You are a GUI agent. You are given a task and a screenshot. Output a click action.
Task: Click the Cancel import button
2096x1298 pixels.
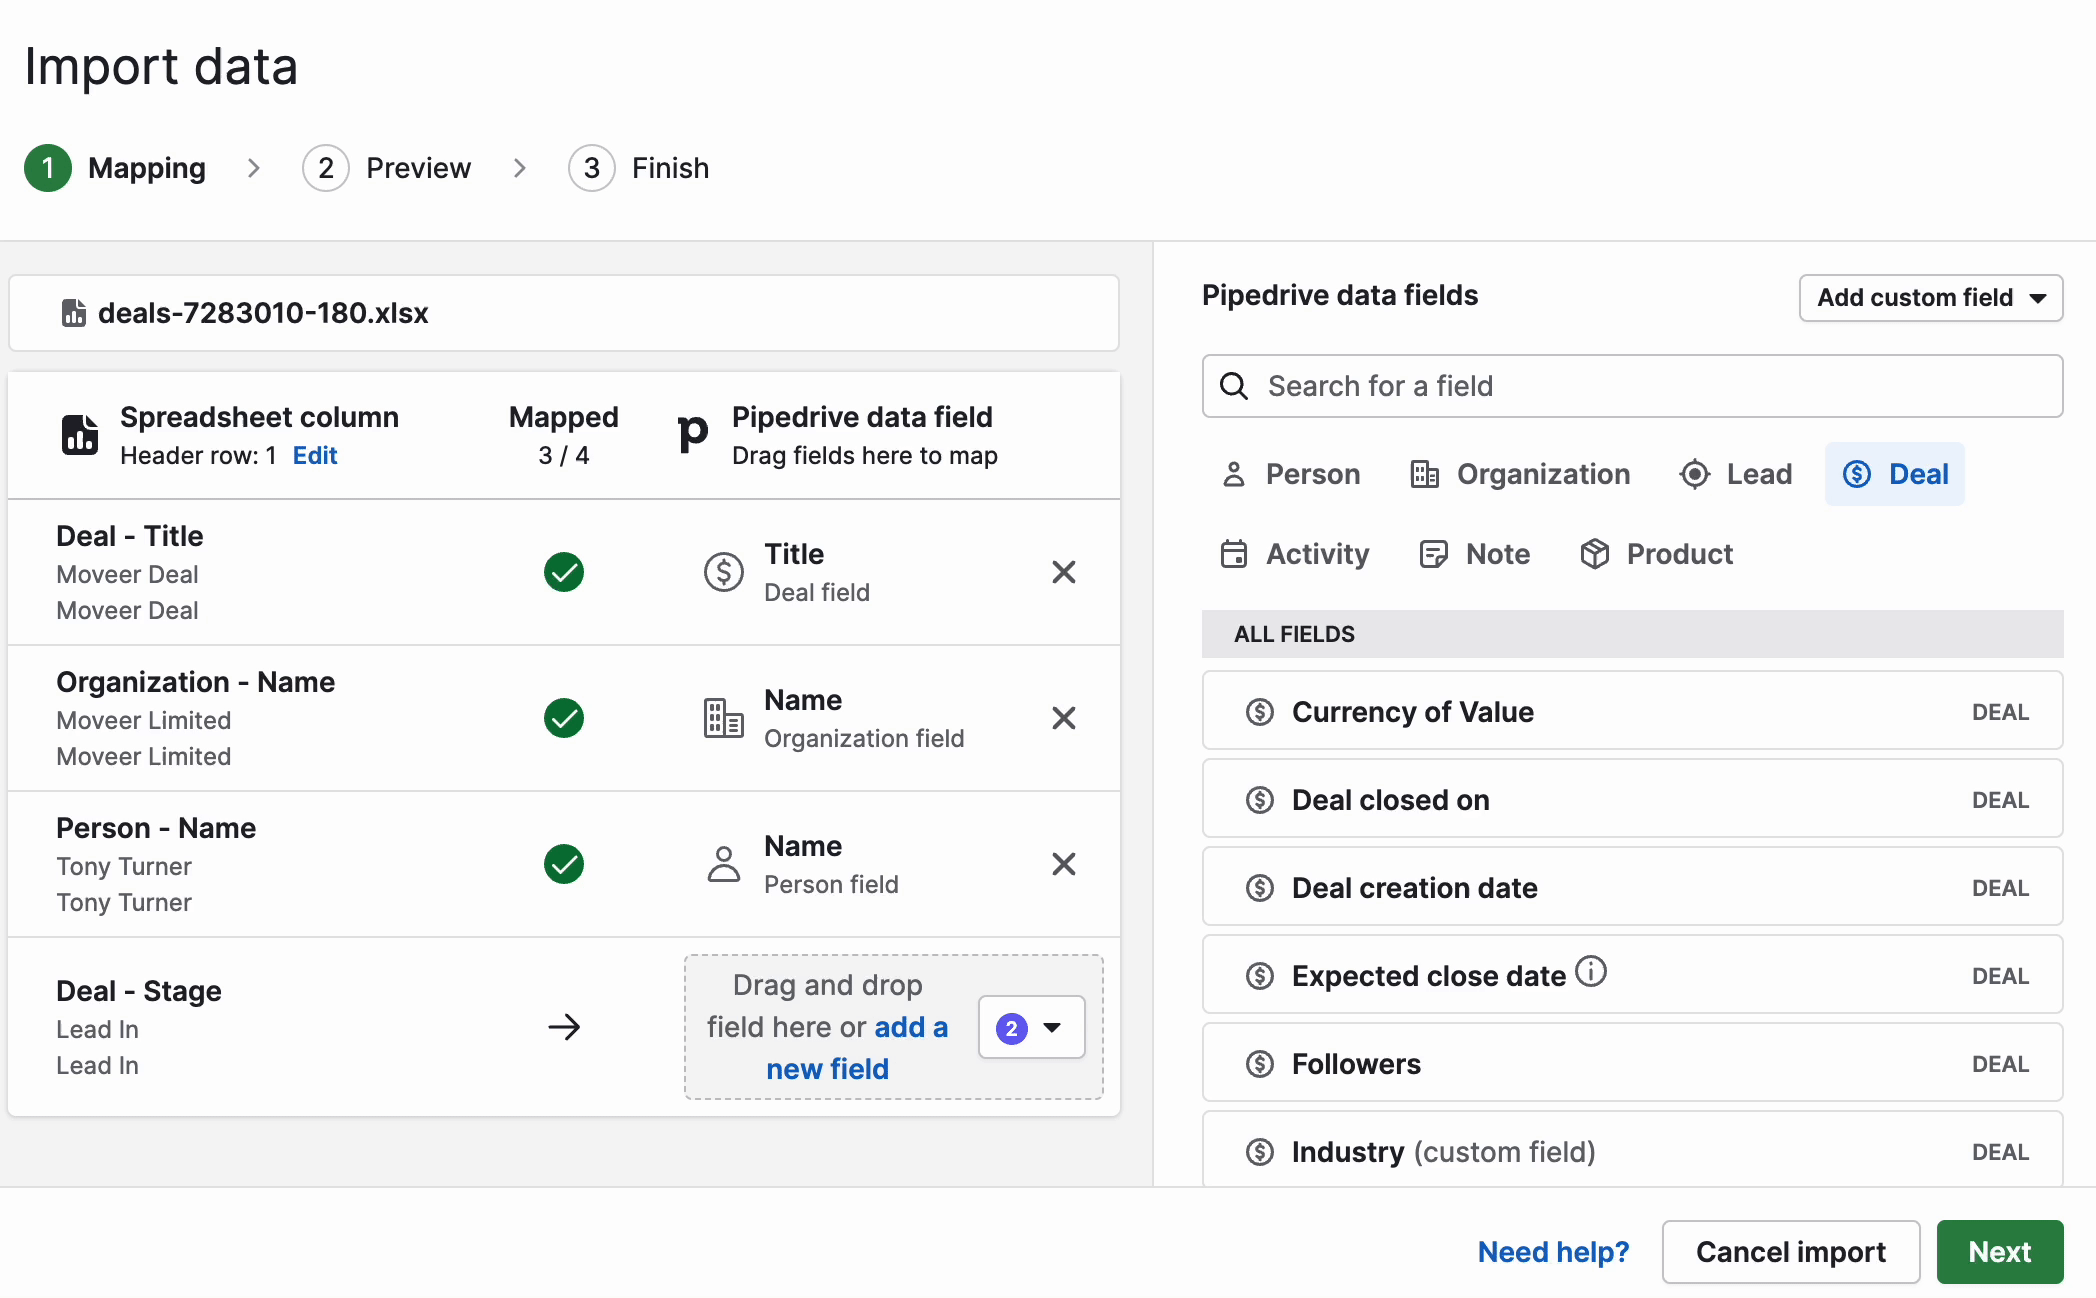click(1791, 1252)
